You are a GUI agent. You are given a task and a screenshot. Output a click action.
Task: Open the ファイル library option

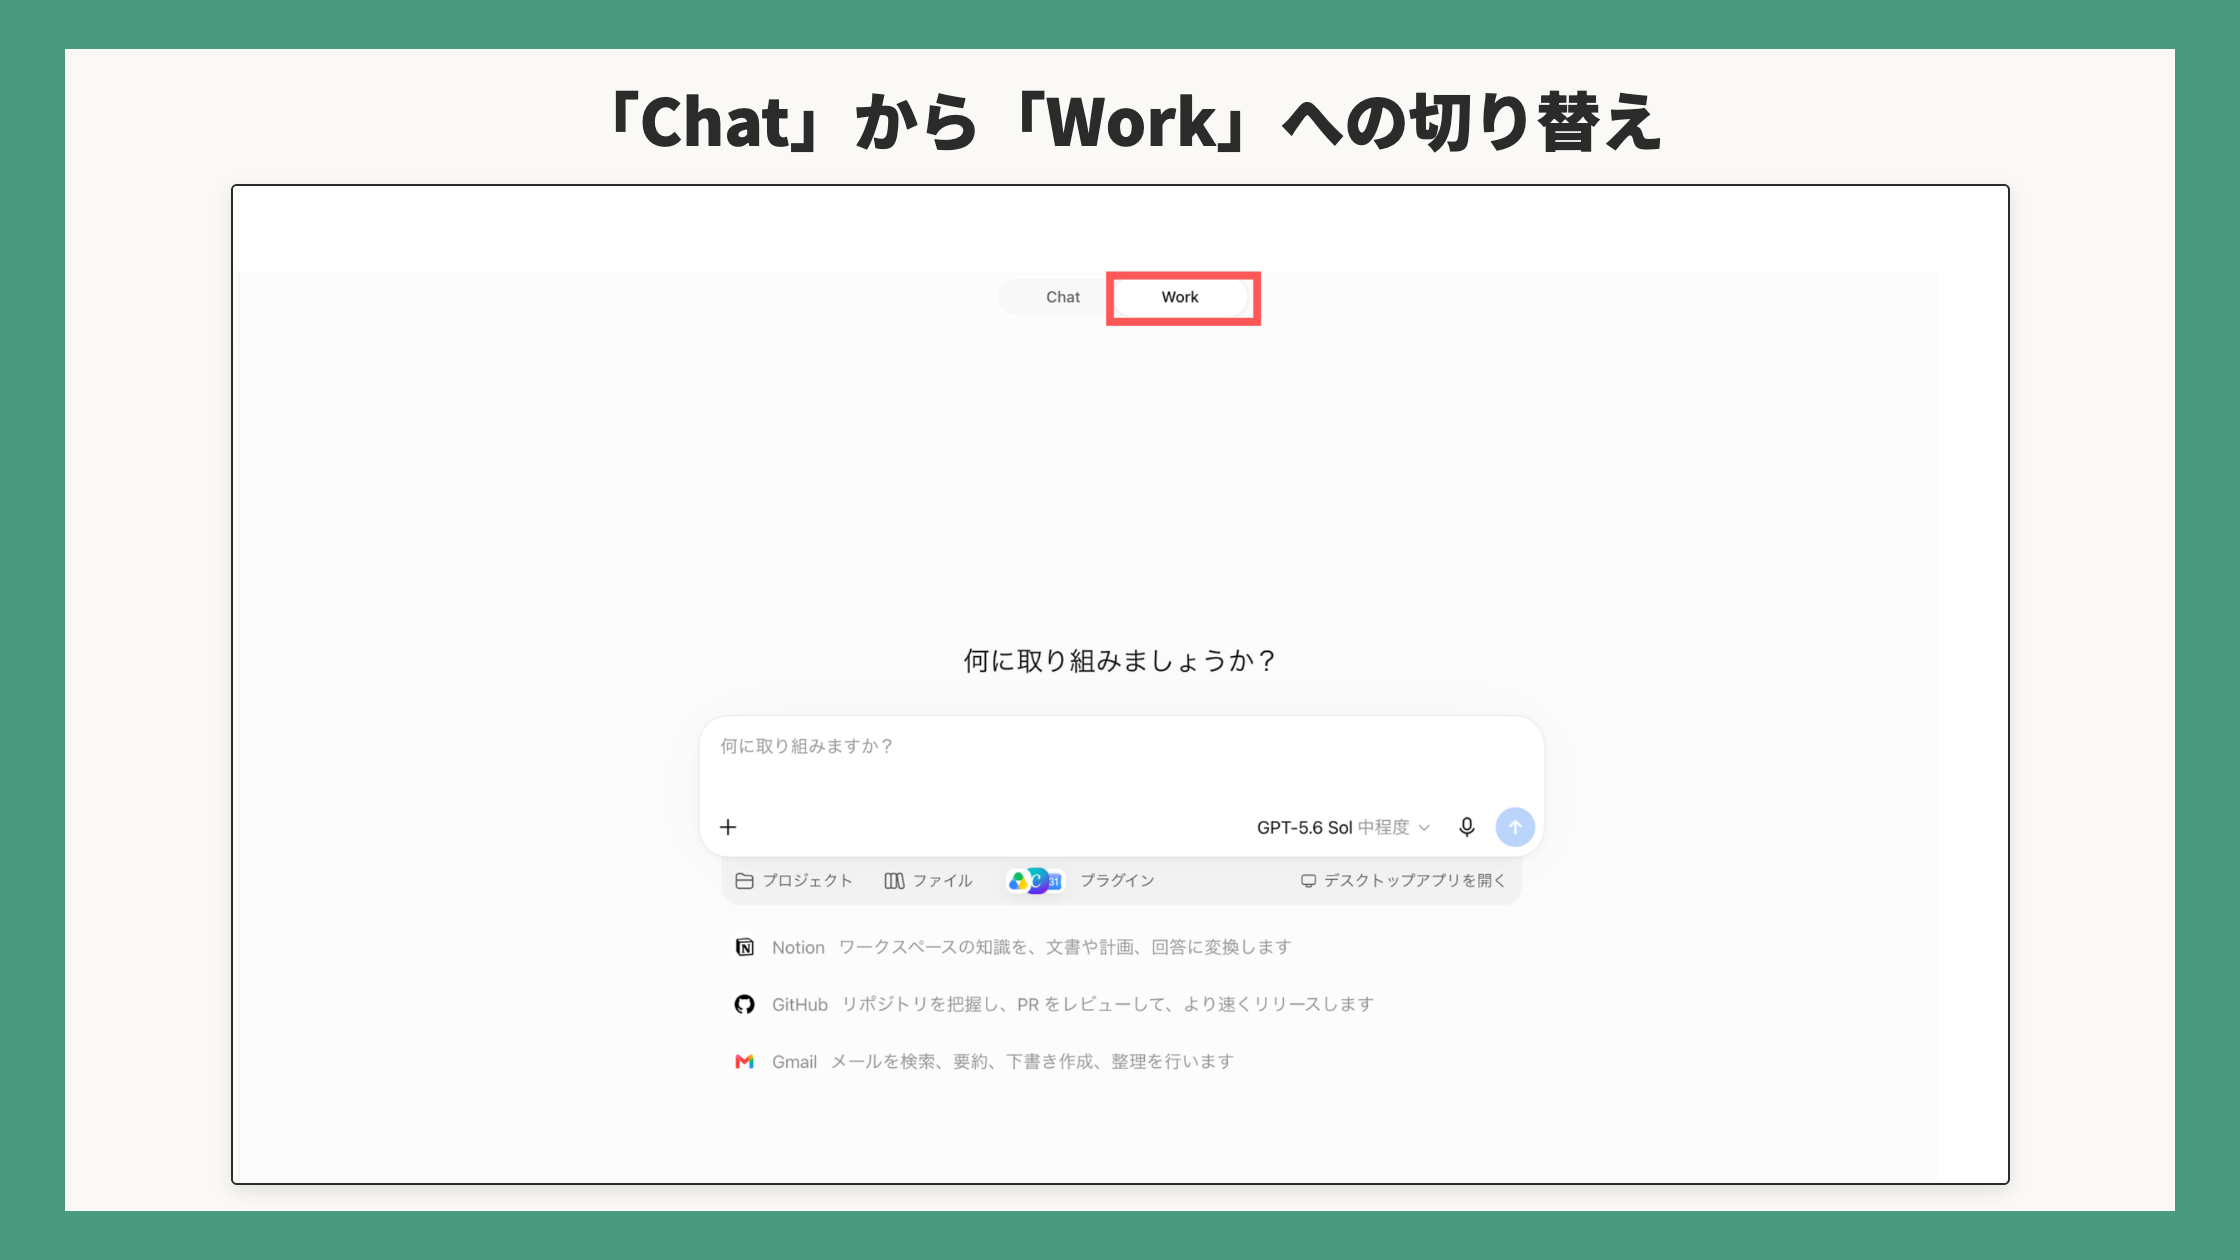click(x=928, y=880)
